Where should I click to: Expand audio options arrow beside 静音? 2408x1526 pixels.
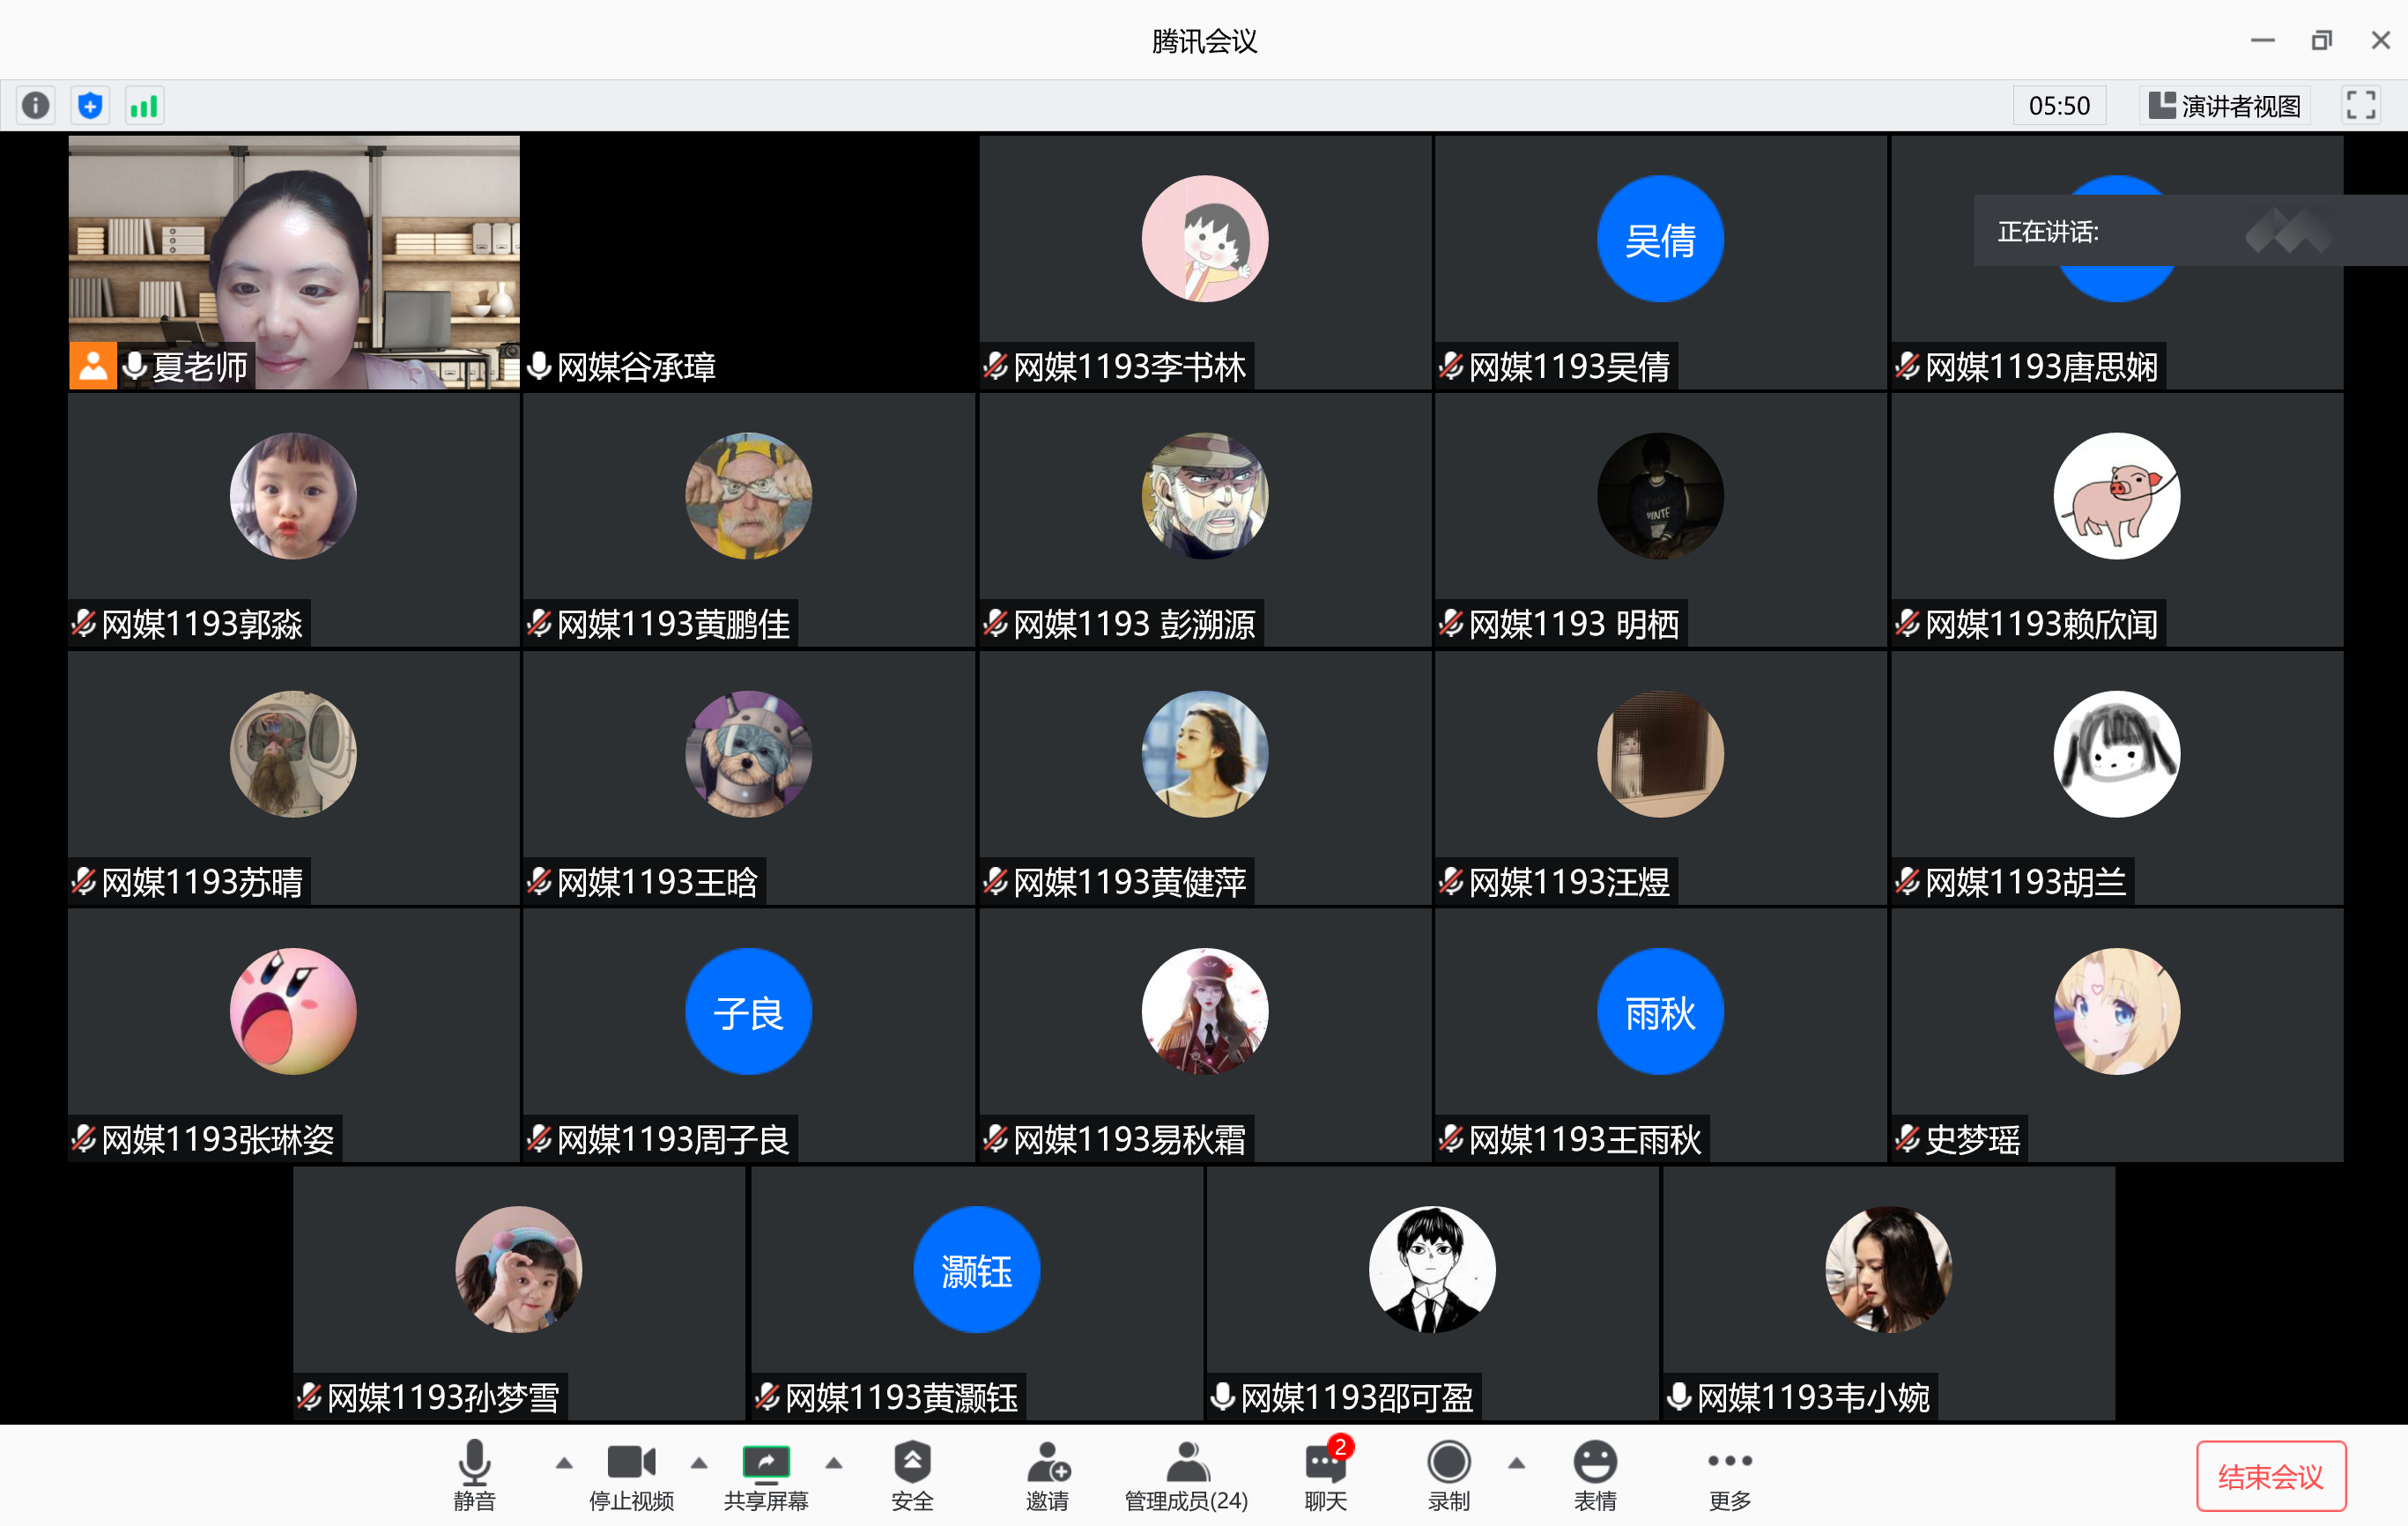(x=564, y=1463)
